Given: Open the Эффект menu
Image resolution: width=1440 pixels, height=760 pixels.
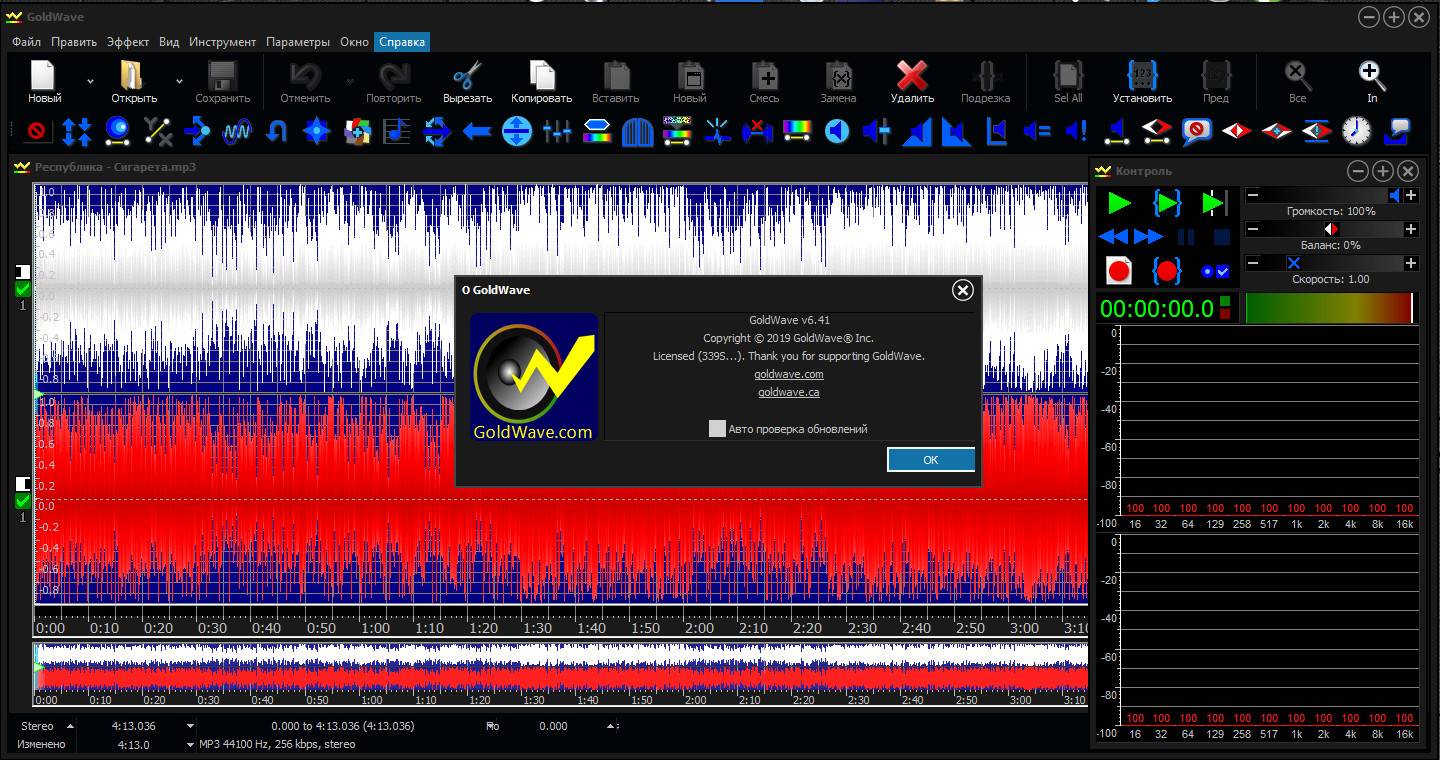Looking at the screenshot, I should [x=128, y=42].
